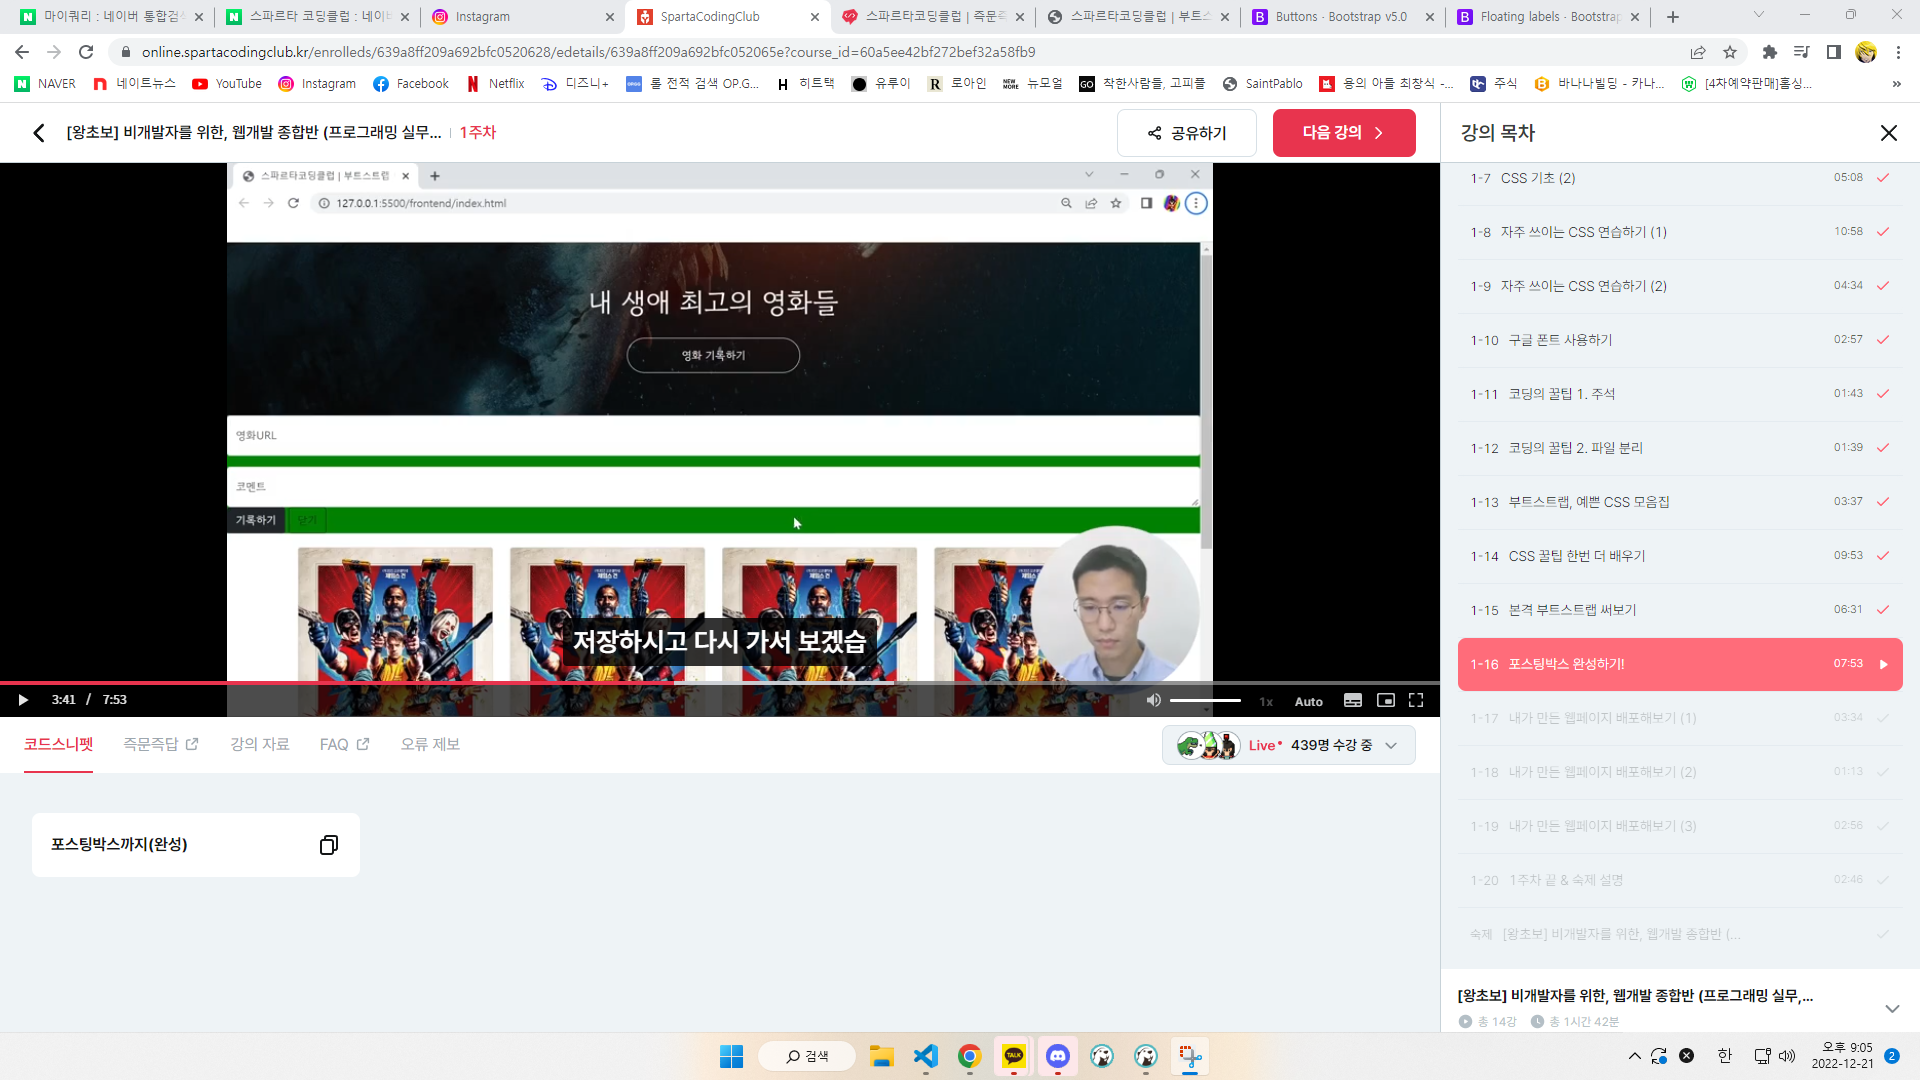Switch to the 강의 자료 tab
This screenshot has height=1080, width=1920.
[x=259, y=745]
